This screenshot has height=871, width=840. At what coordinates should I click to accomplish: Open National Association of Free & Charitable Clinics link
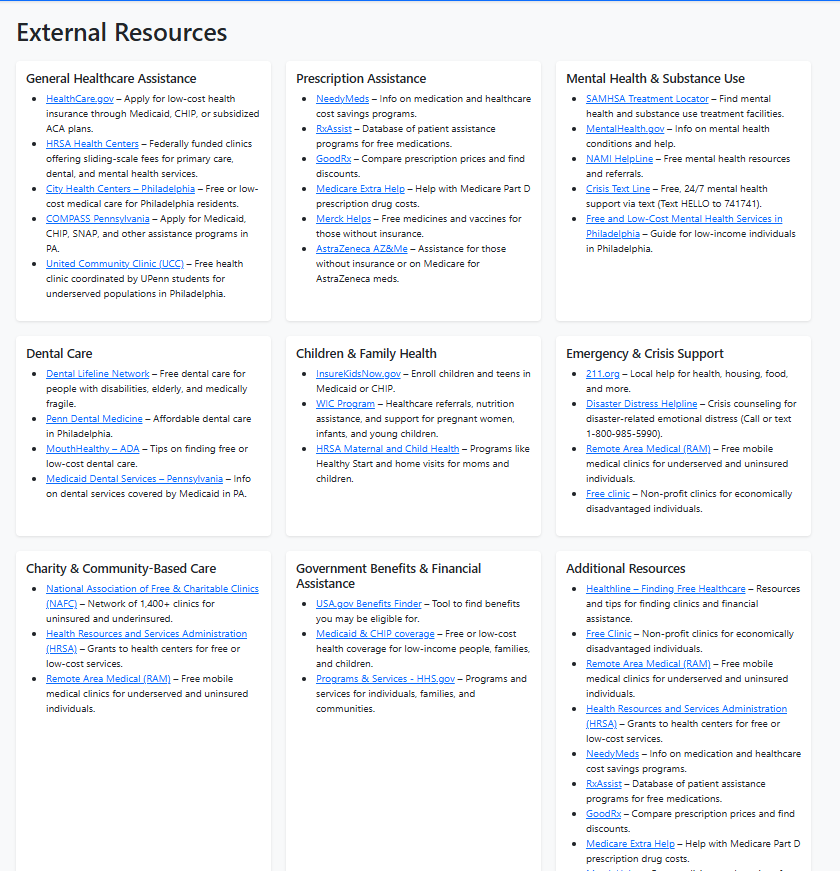(152, 589)
